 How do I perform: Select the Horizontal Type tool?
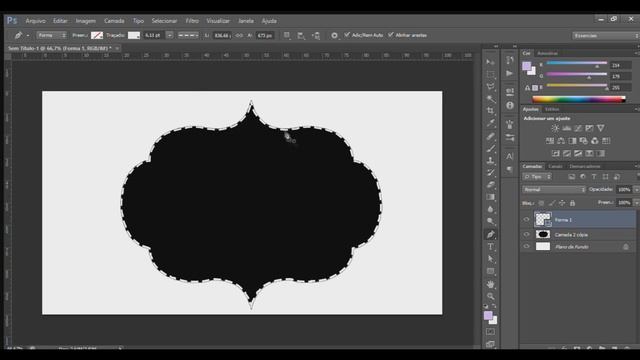pyautogui.click(x=490, y=247)
